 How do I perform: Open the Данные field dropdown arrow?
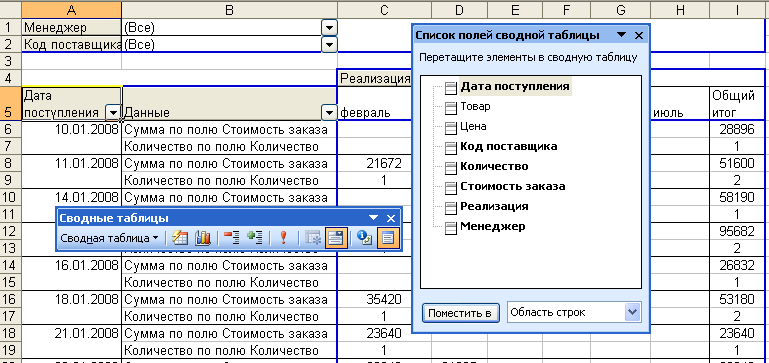330,113
